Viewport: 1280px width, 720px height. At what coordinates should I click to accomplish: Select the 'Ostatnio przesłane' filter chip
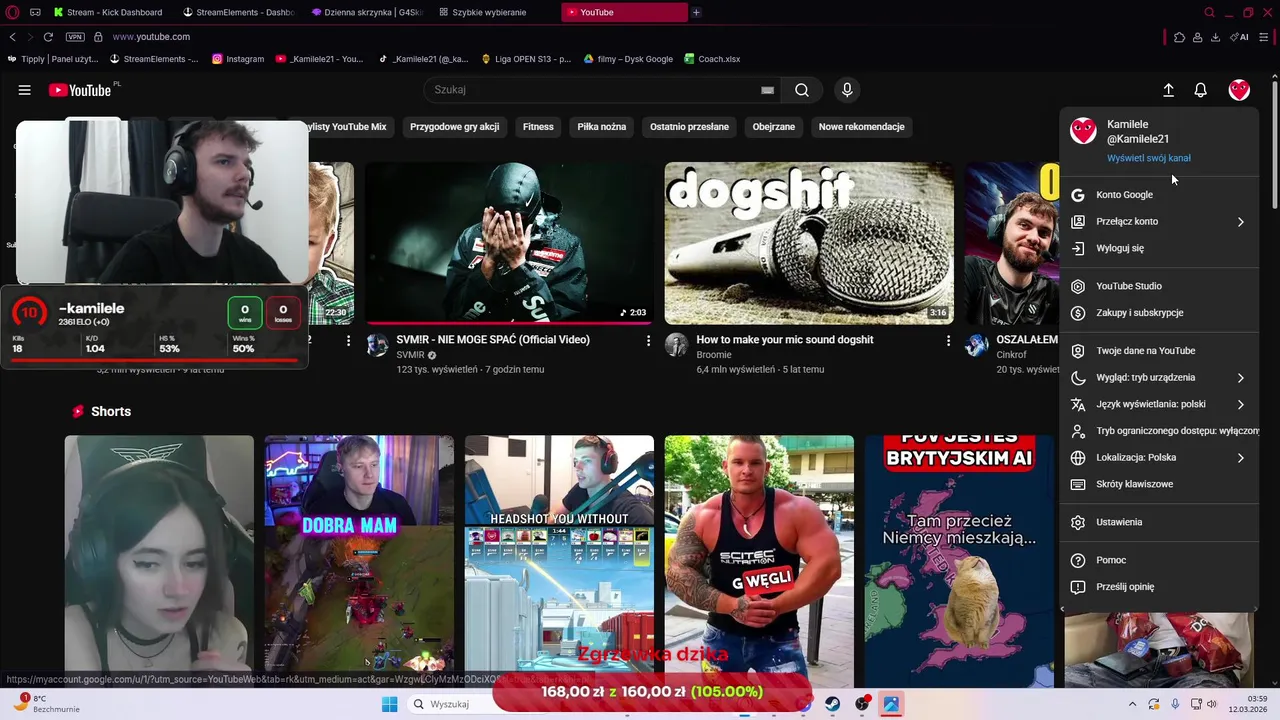pyautogui.click(x=689, y=127)
